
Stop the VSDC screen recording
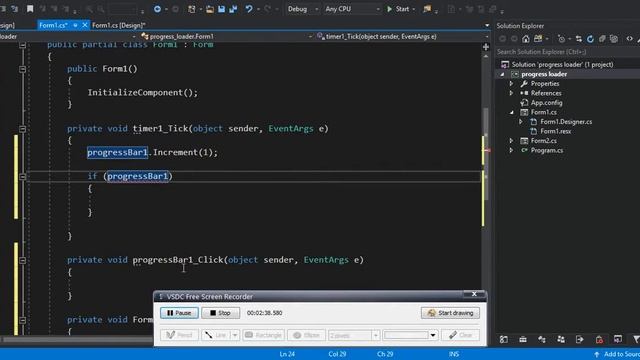tap(220, 313)
